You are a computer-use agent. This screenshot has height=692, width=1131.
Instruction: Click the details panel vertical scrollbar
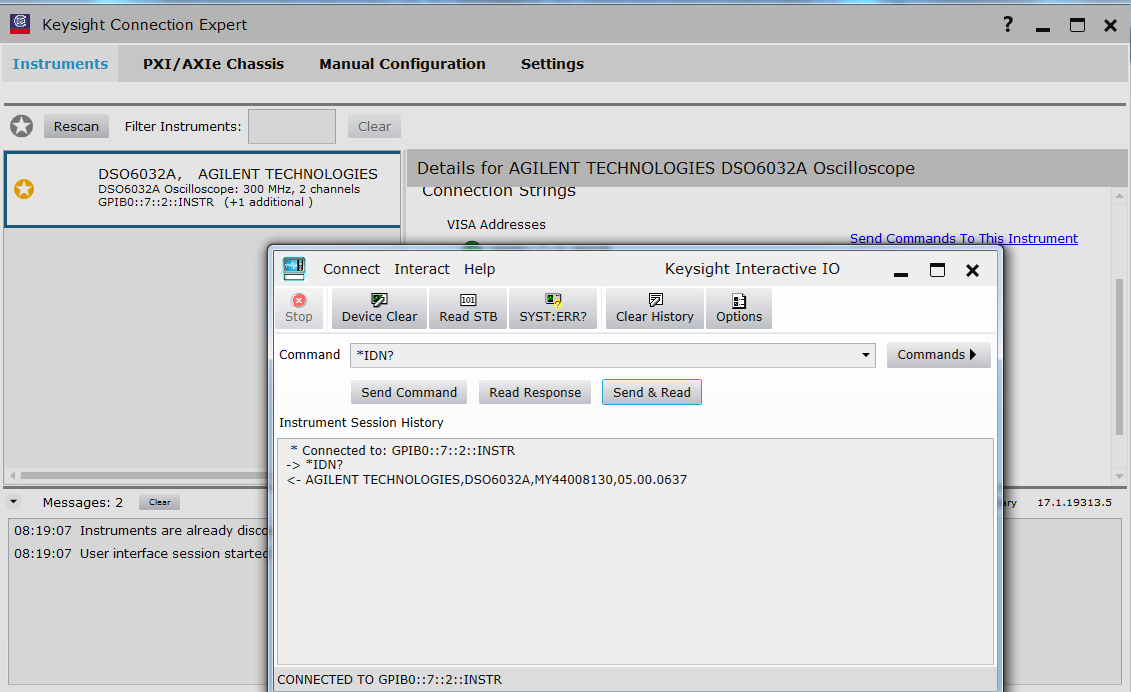tap(1119, 356)
